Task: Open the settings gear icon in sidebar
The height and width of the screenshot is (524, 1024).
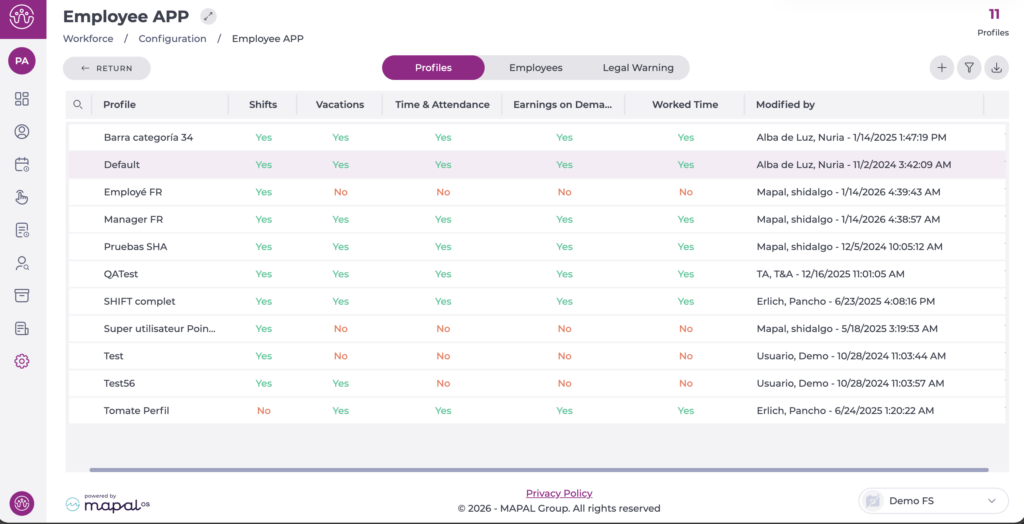Action: (x=22, y=361)
